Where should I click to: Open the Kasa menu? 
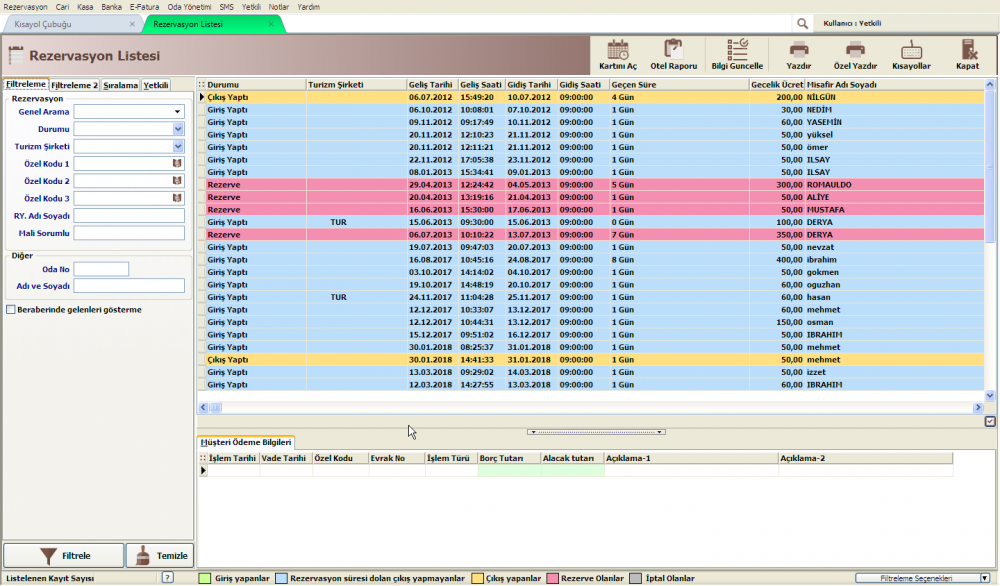point(85,7)
